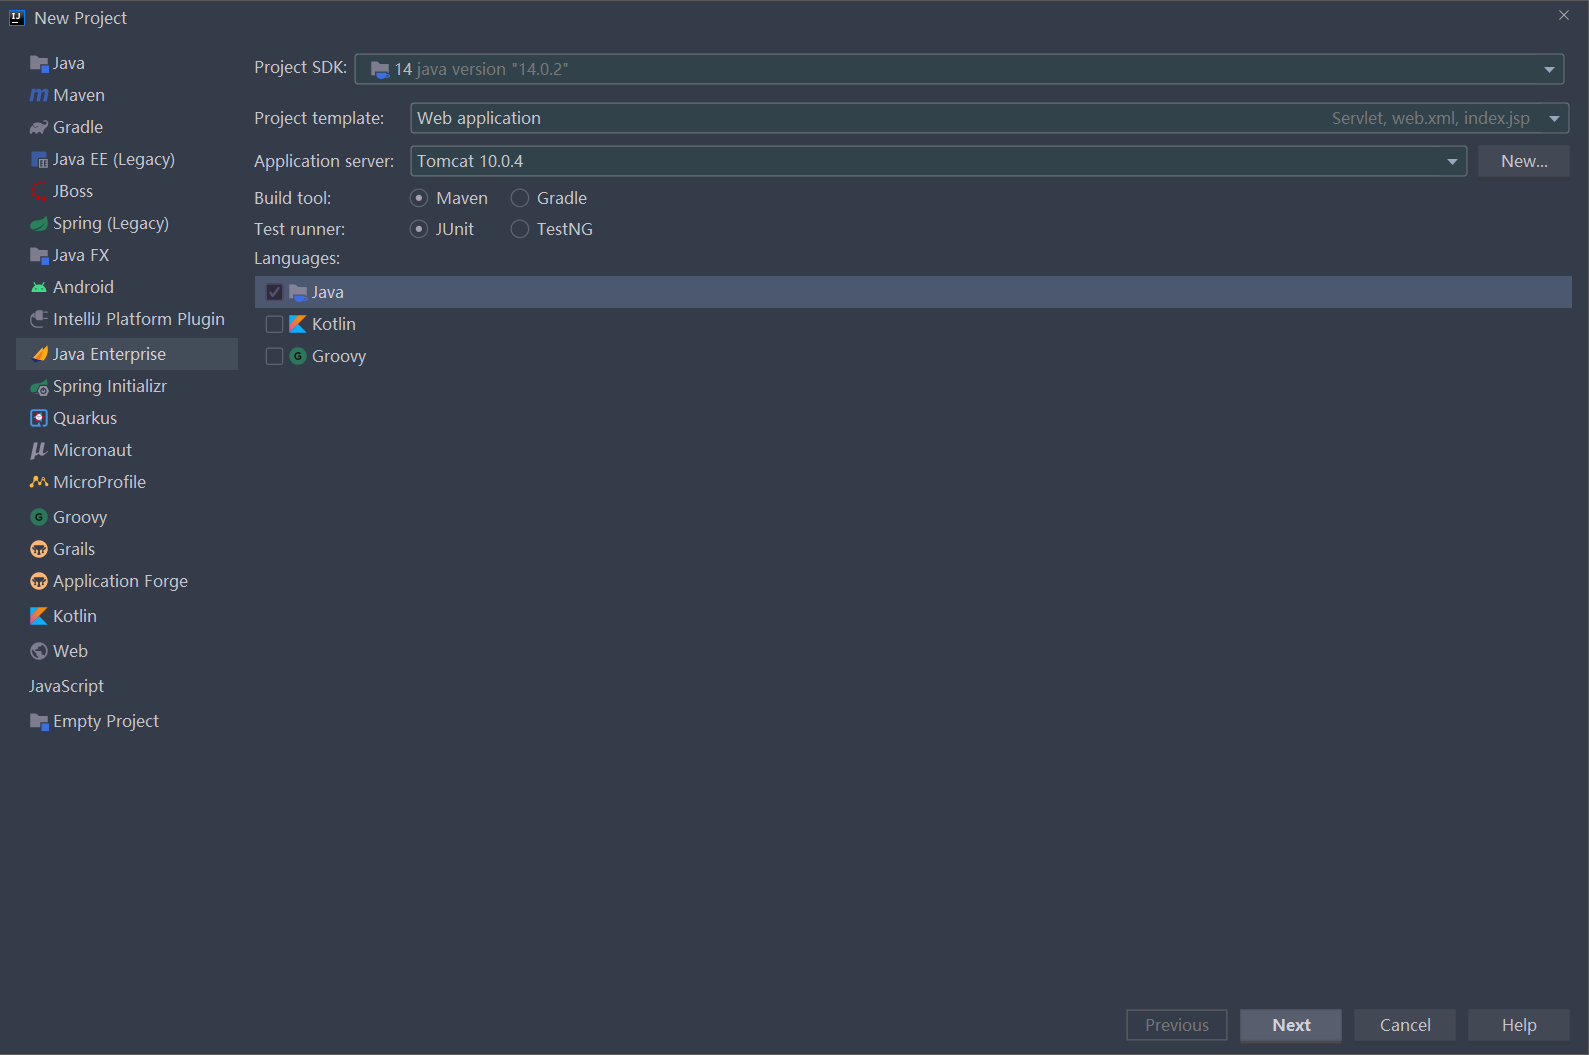Click the Java Enterprise orange icon
1589x1055 pixels.
40,354
